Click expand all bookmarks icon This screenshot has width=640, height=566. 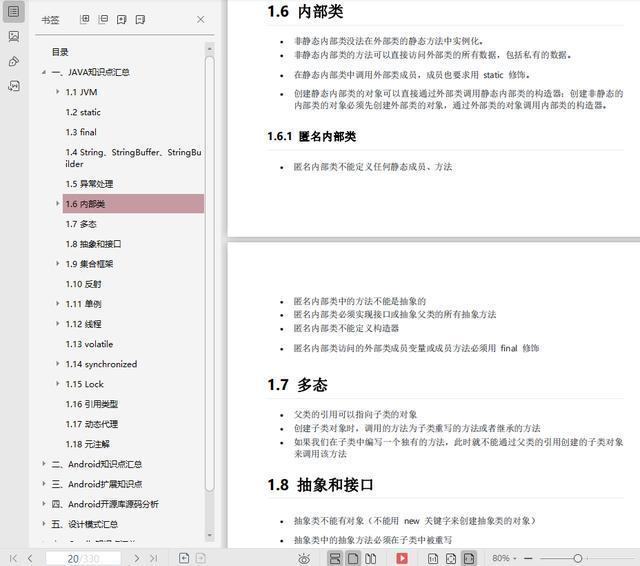point(84,19)
